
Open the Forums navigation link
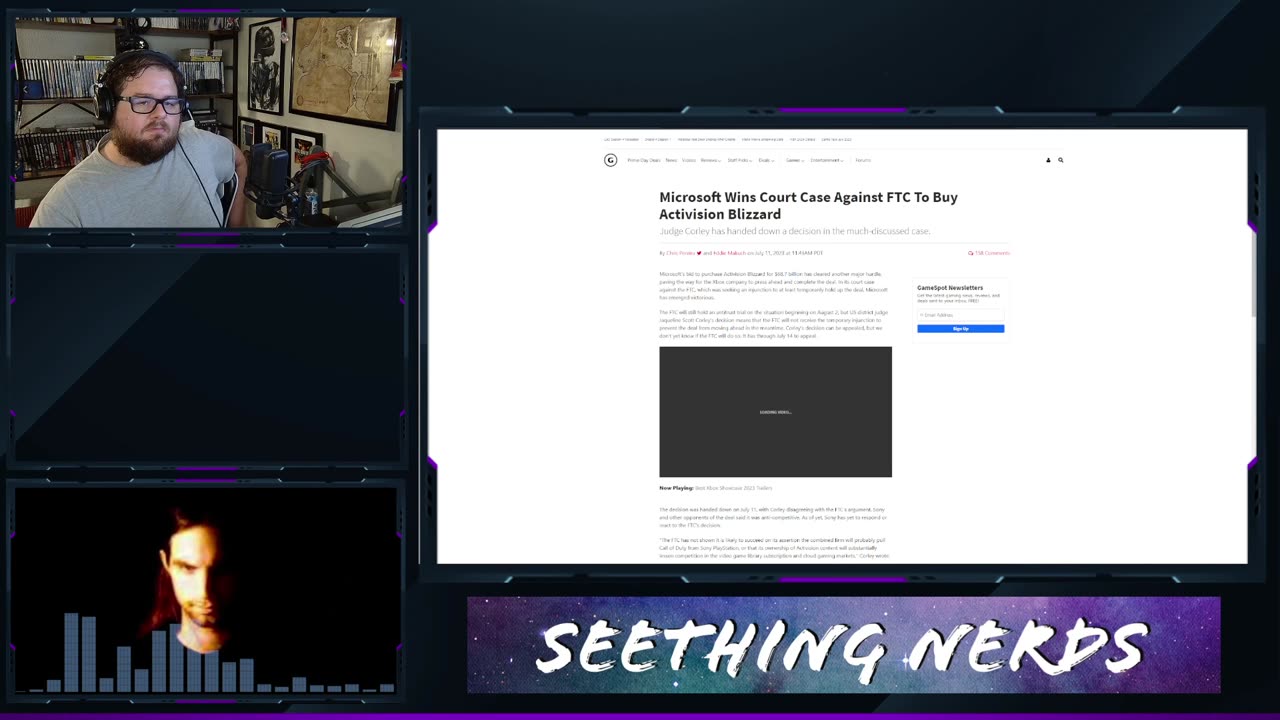tap(863, 160)
